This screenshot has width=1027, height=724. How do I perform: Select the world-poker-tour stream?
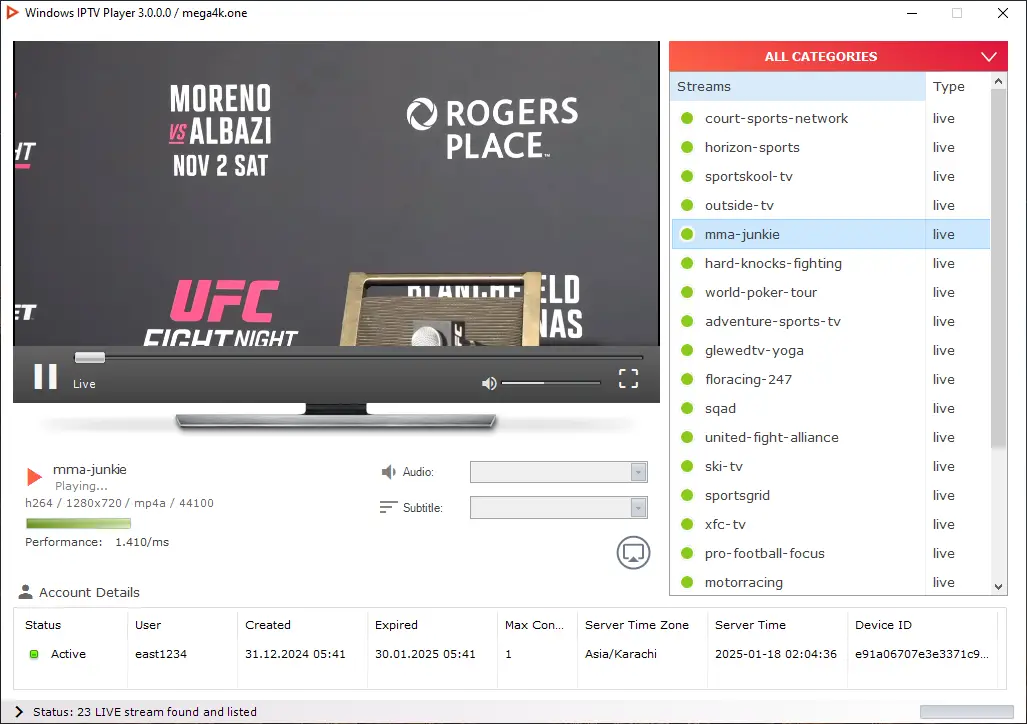(x=831, y=292)
